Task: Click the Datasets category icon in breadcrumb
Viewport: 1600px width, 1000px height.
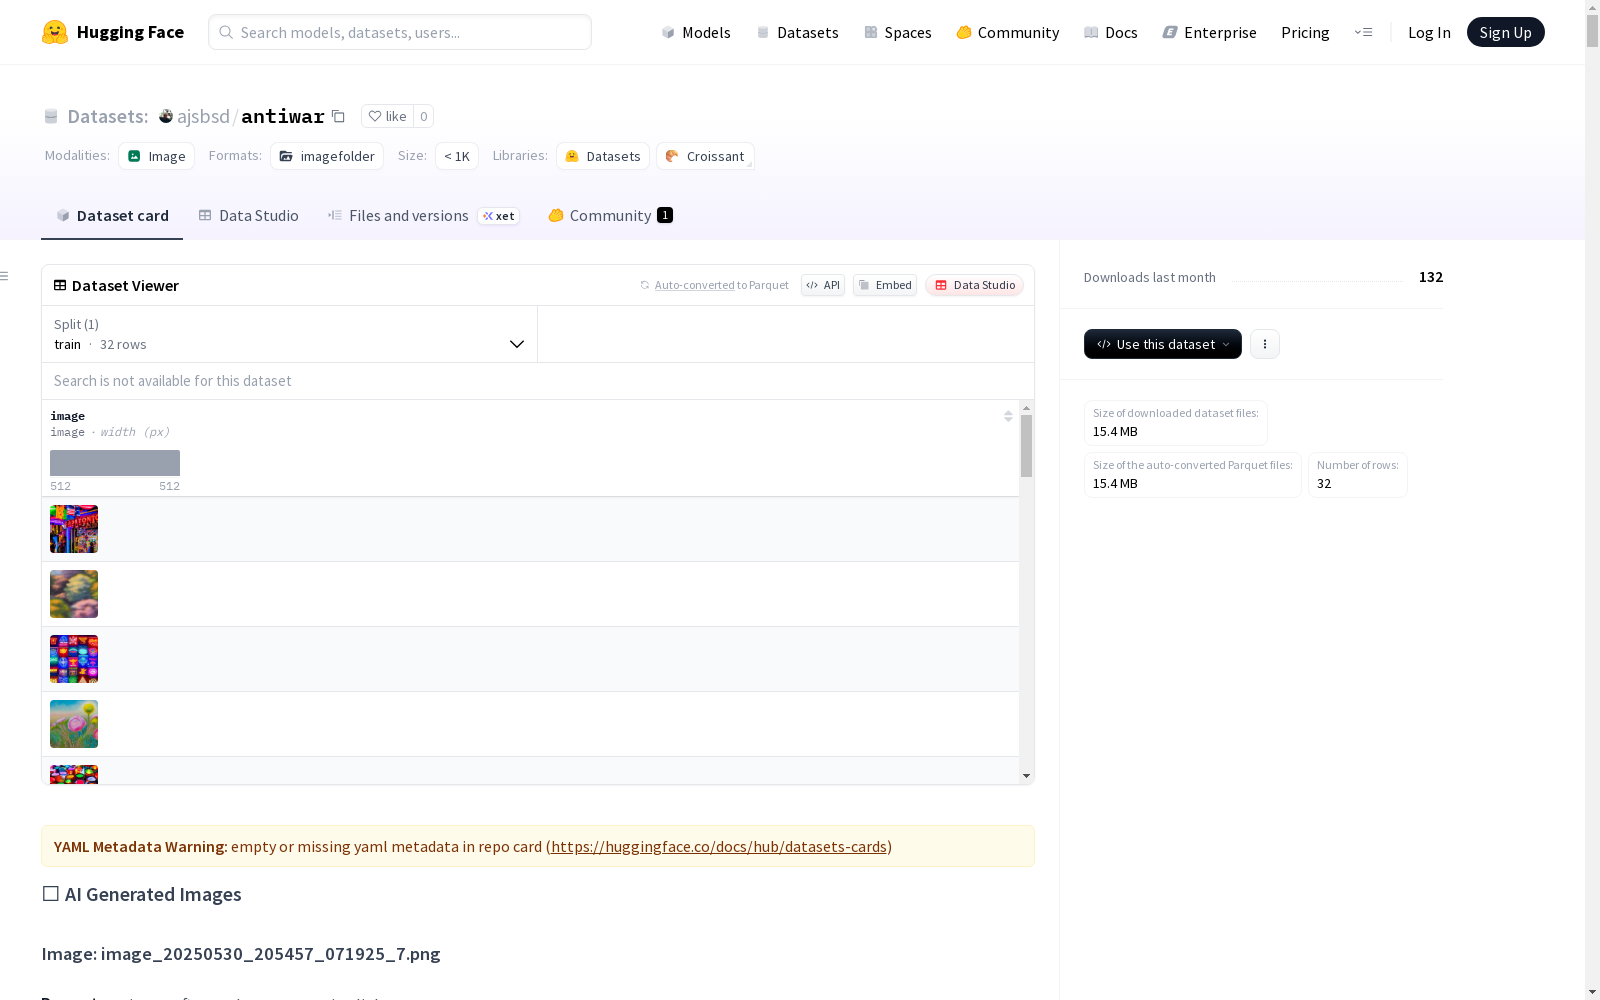Action: click(51, 116)
